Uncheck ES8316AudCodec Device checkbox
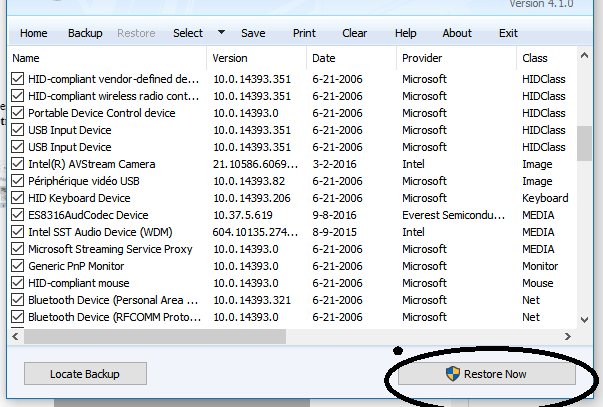Viewport: 603px width, 407px height. [17, 215]
